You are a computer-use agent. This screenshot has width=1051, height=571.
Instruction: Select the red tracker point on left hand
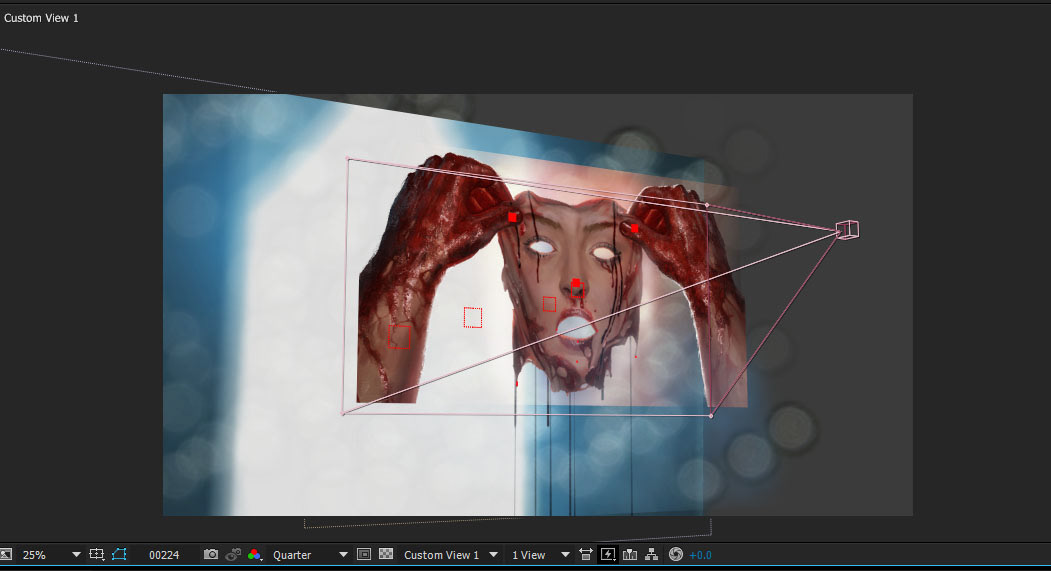coord(513,217)
